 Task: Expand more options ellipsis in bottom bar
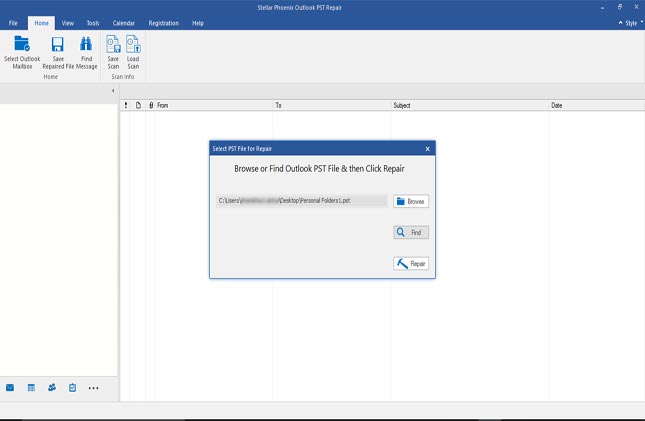pyautogui.click(x=94, y=387)
